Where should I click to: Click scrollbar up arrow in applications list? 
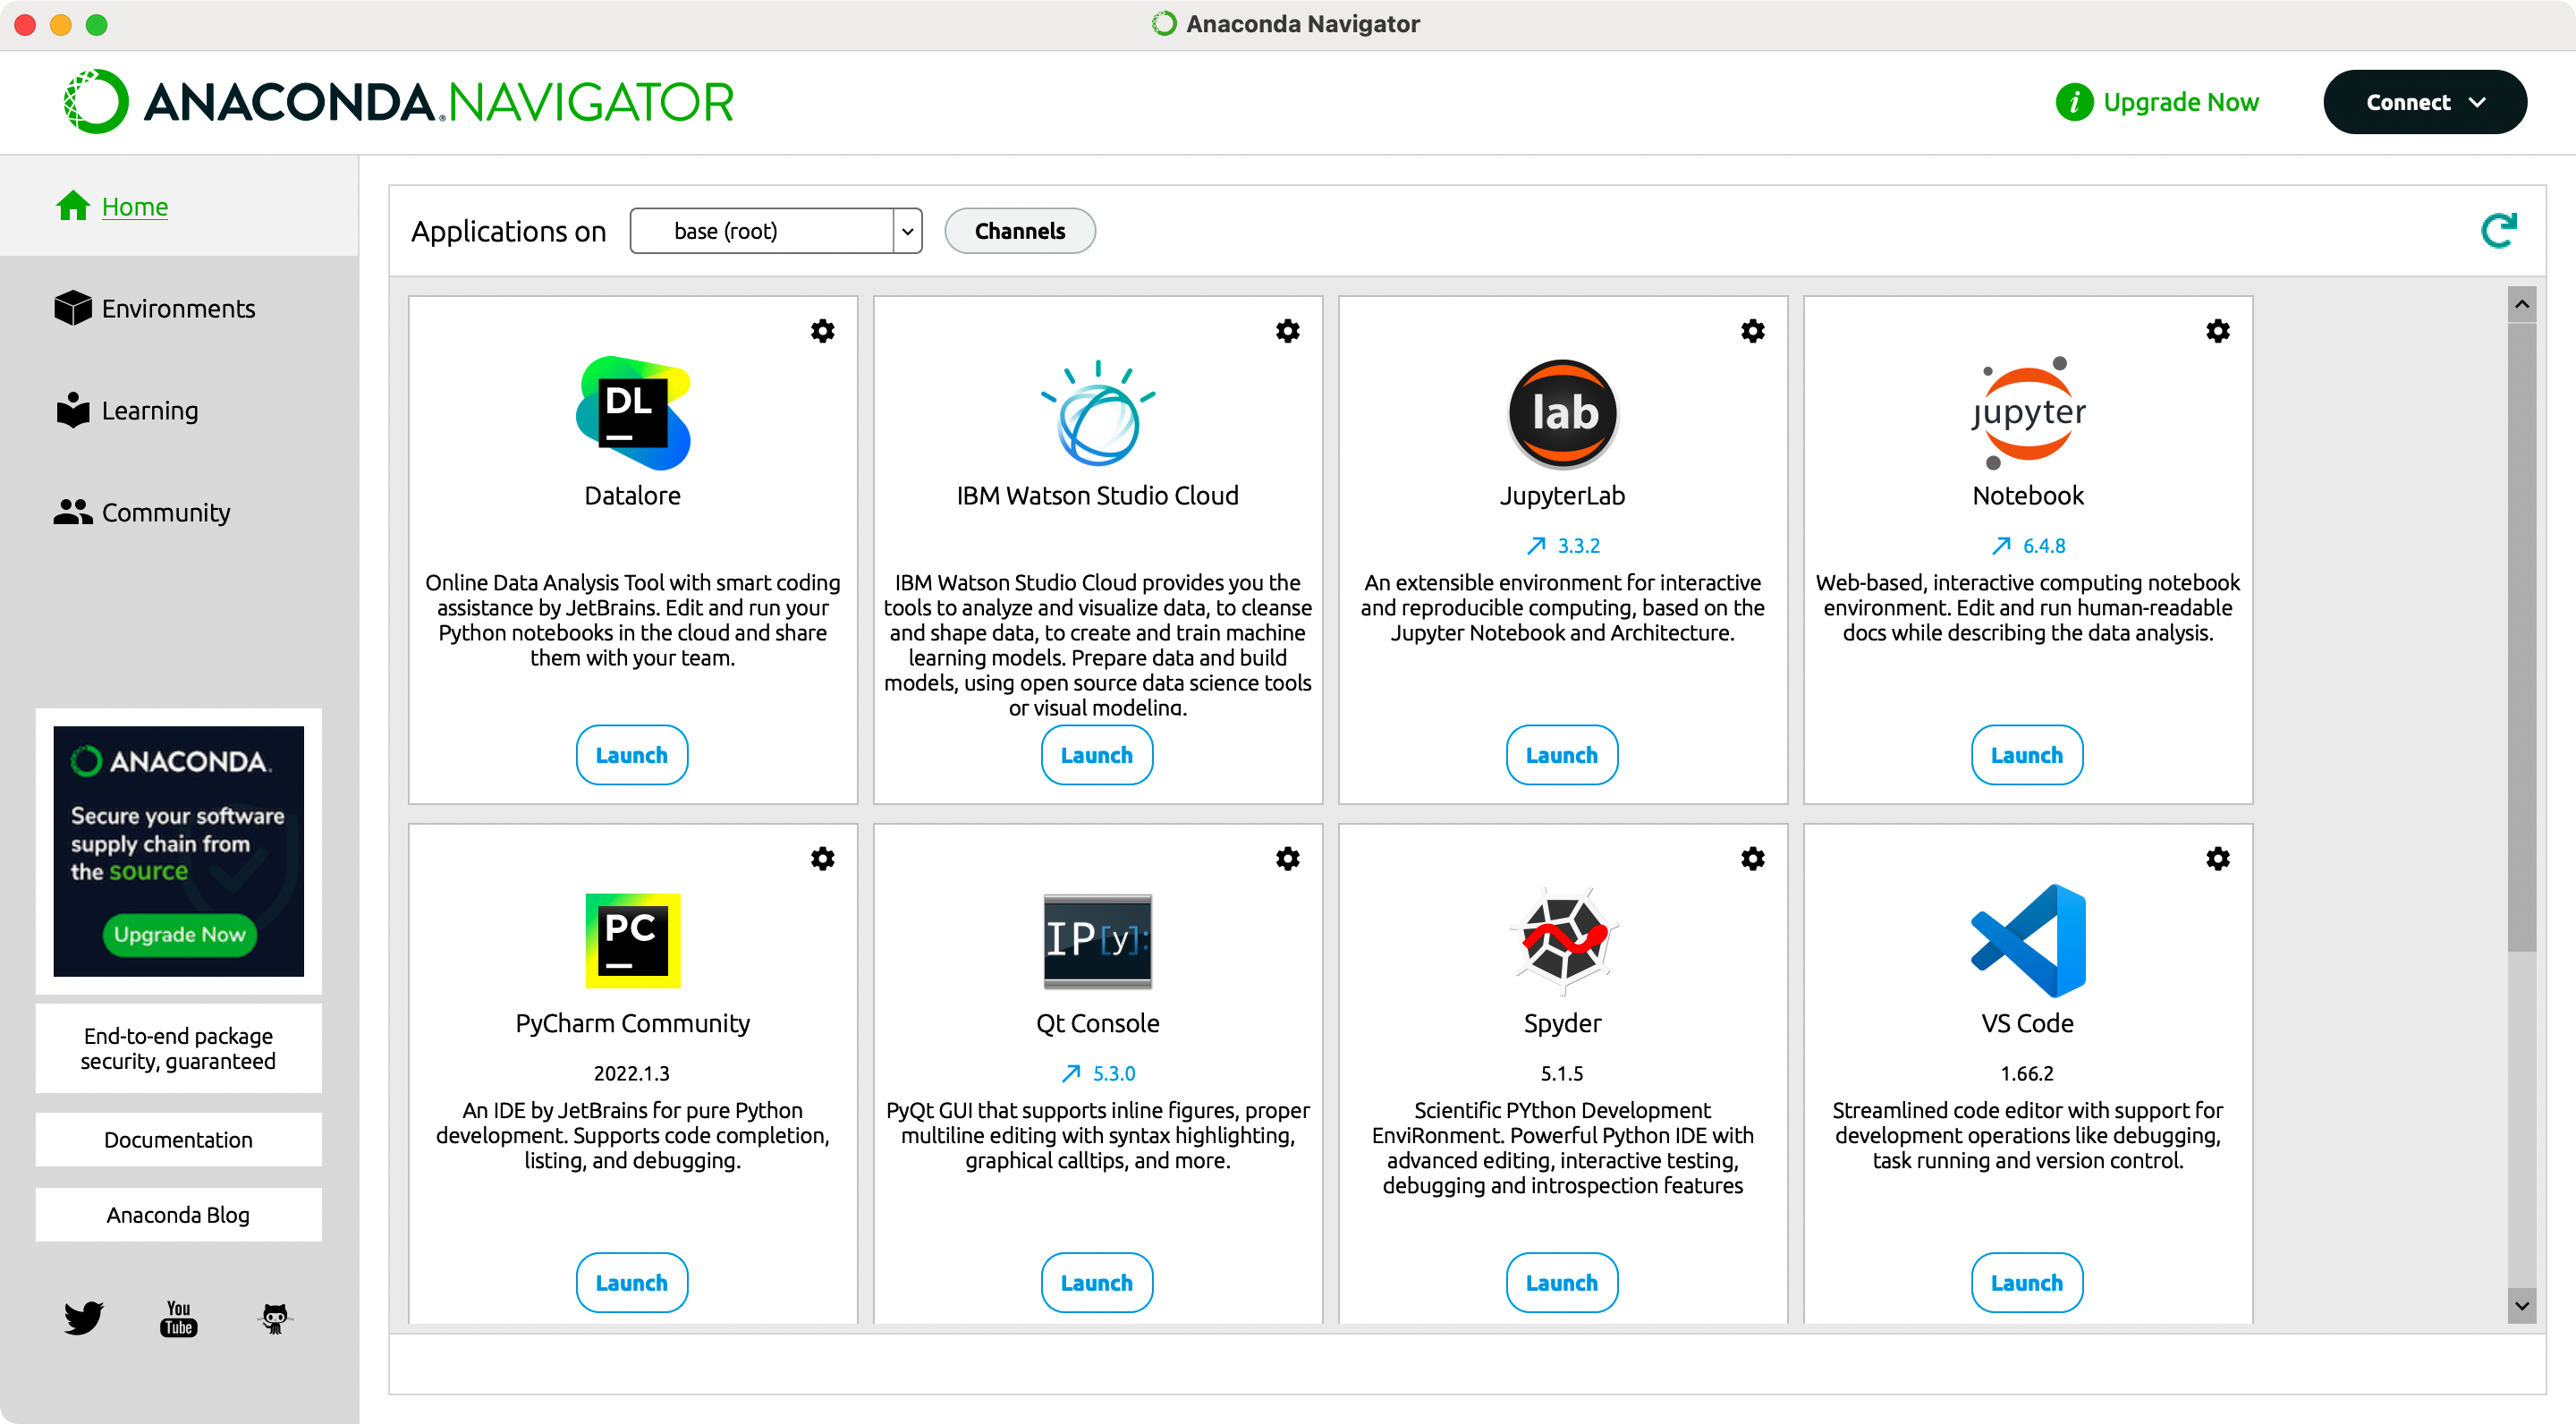[2521, 304]
